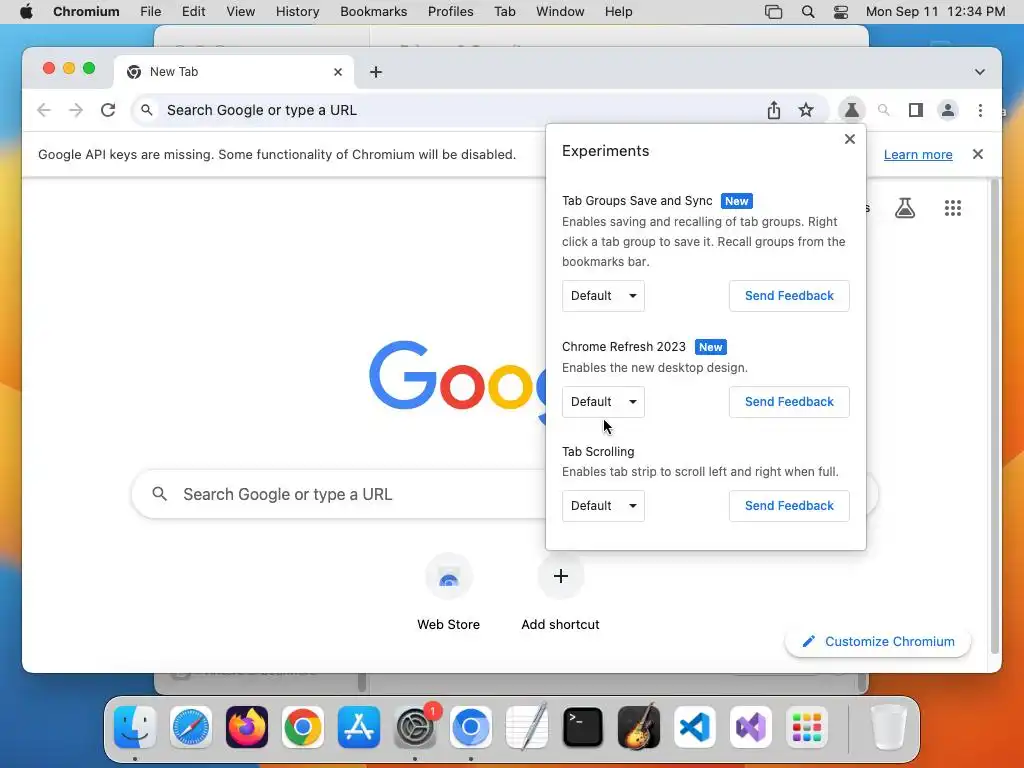Open TextEdit from the Dock
1024x768 pixels.
coord(526,727)
